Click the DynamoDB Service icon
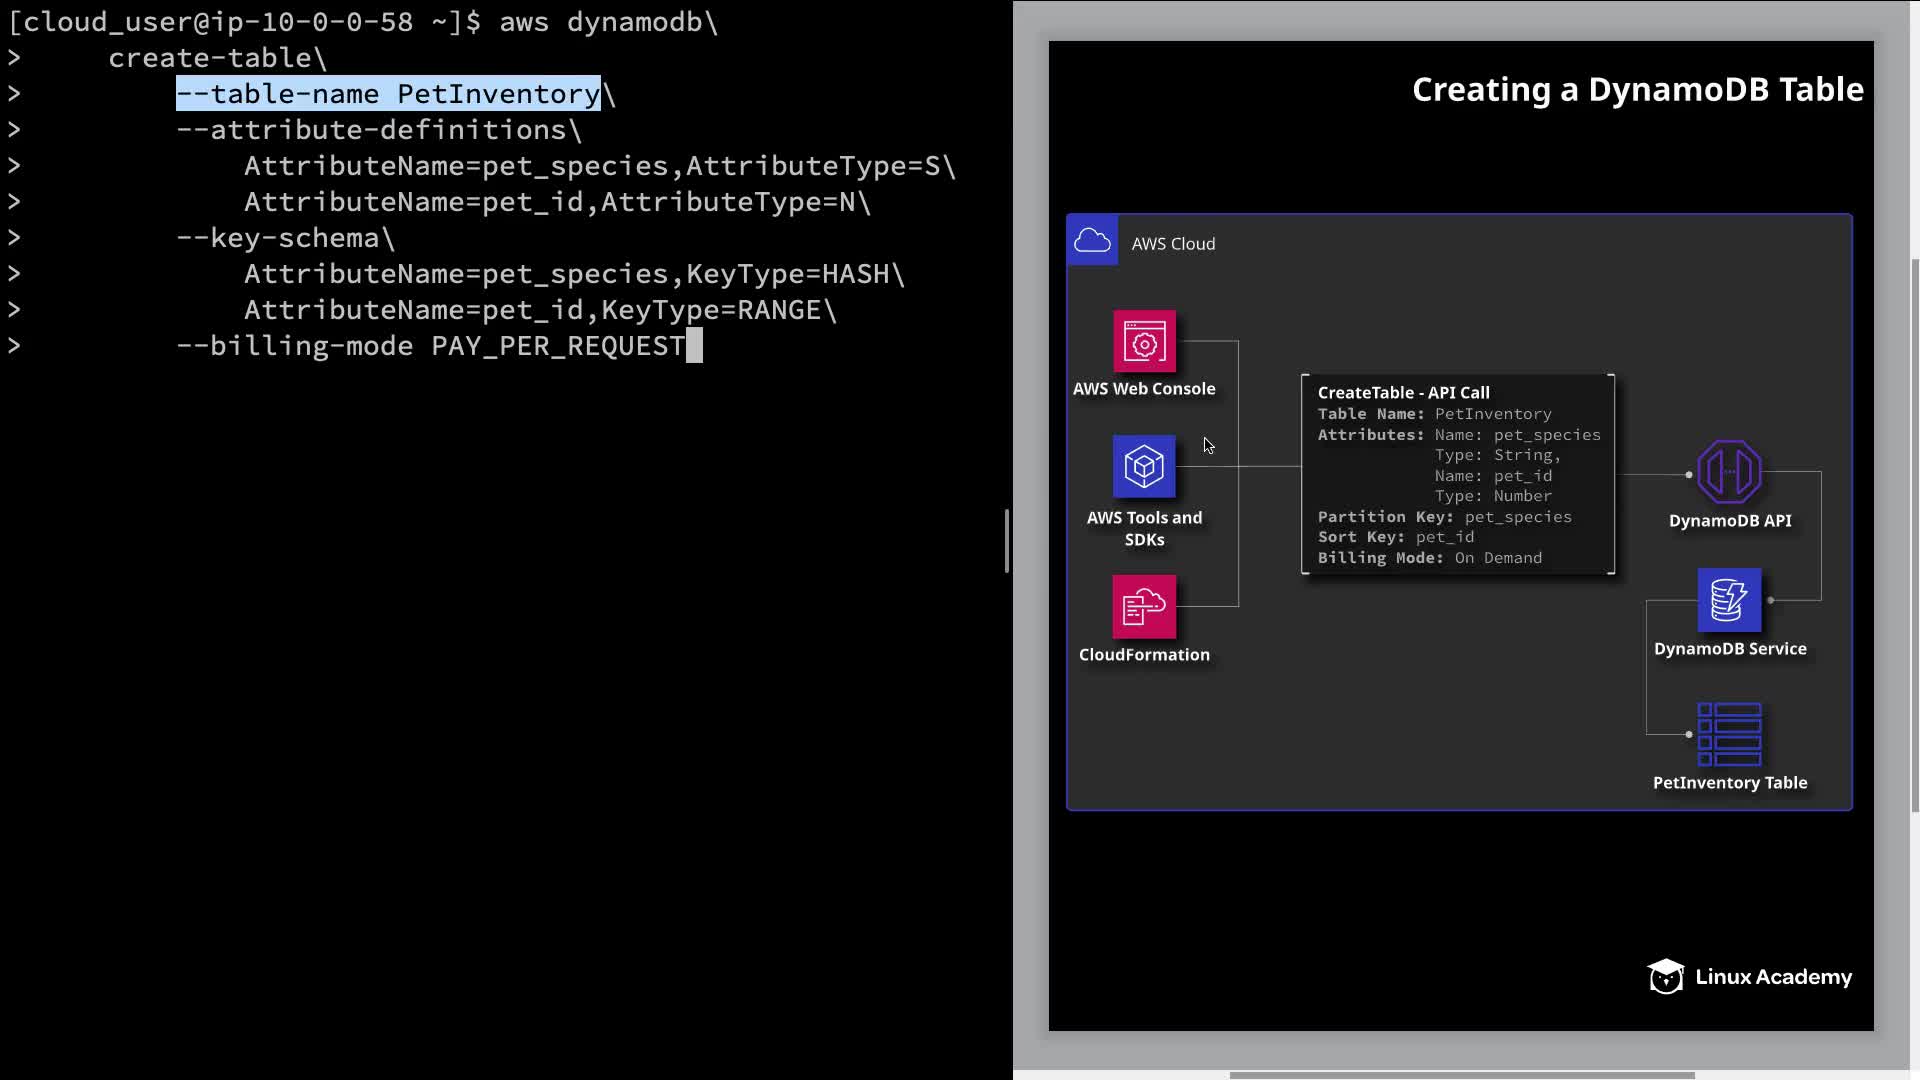Screen dimensions: 1920x1080 (x=1729, y=600)
